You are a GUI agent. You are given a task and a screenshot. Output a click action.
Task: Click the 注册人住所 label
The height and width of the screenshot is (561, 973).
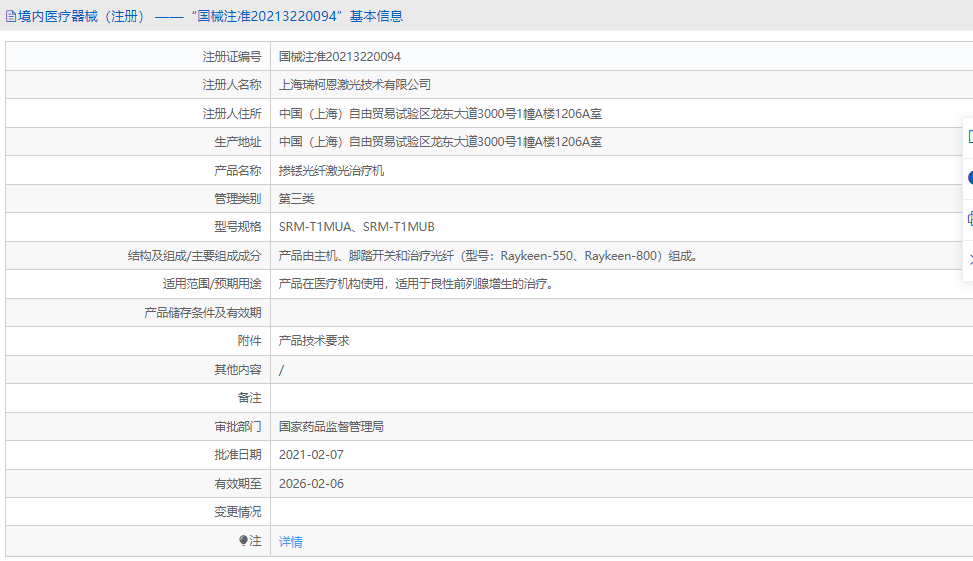231,114
